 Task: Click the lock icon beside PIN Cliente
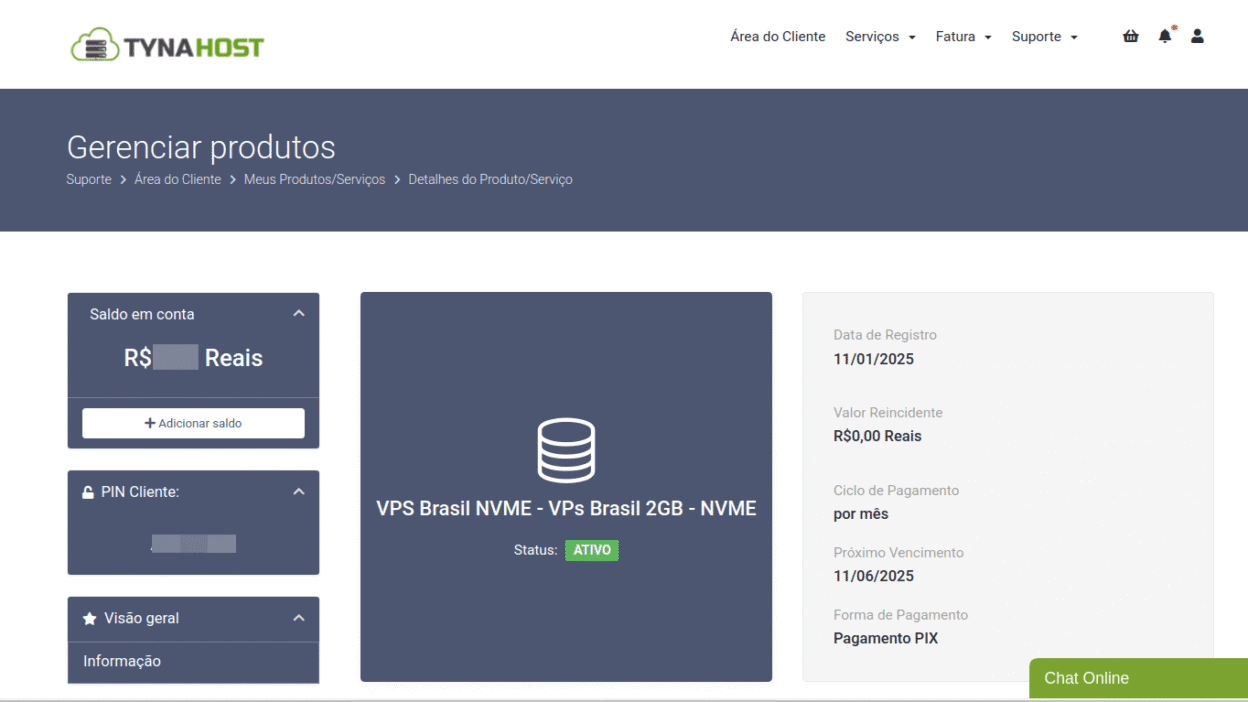point(88,492)
